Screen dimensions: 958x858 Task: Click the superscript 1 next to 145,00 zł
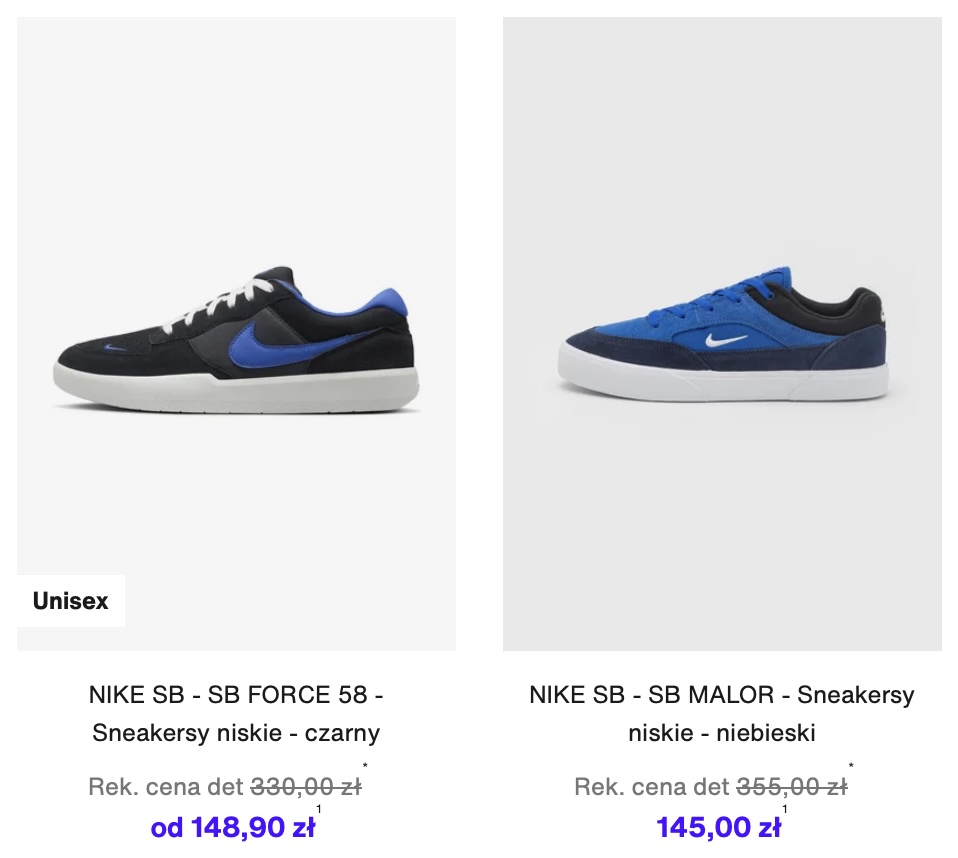tap(785, 809)
